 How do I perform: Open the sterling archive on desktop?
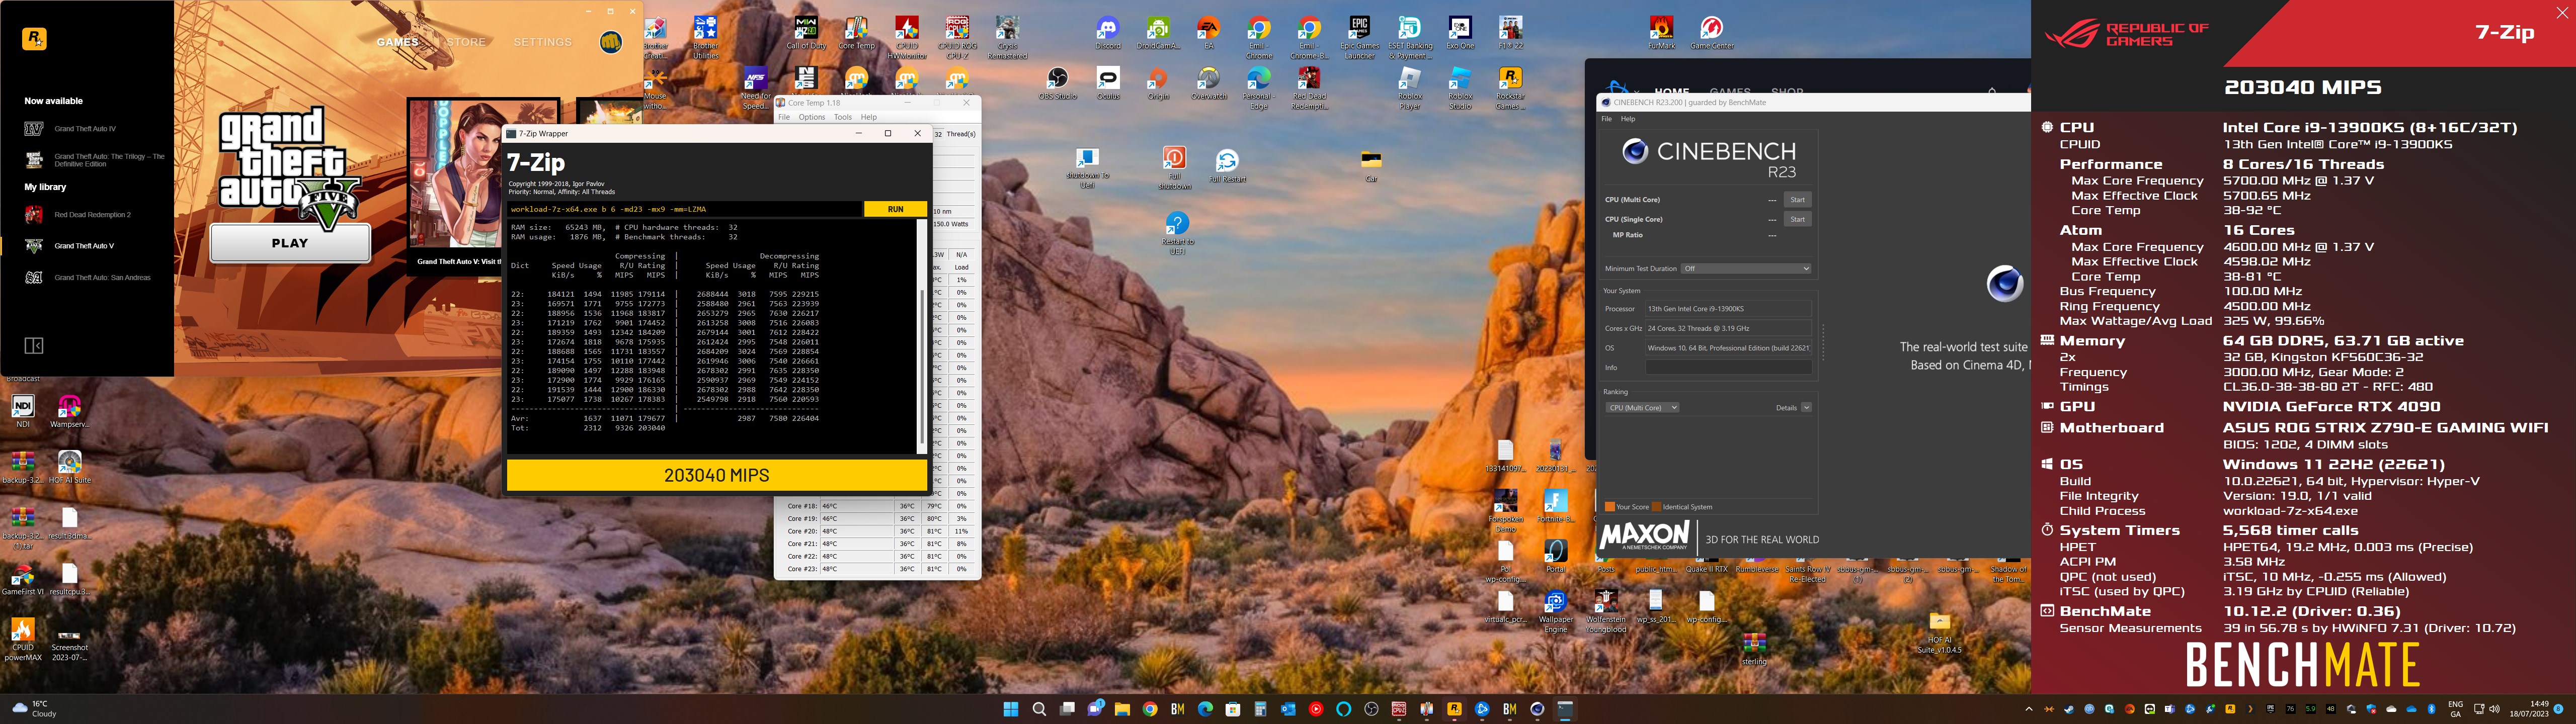point(1754,649)
